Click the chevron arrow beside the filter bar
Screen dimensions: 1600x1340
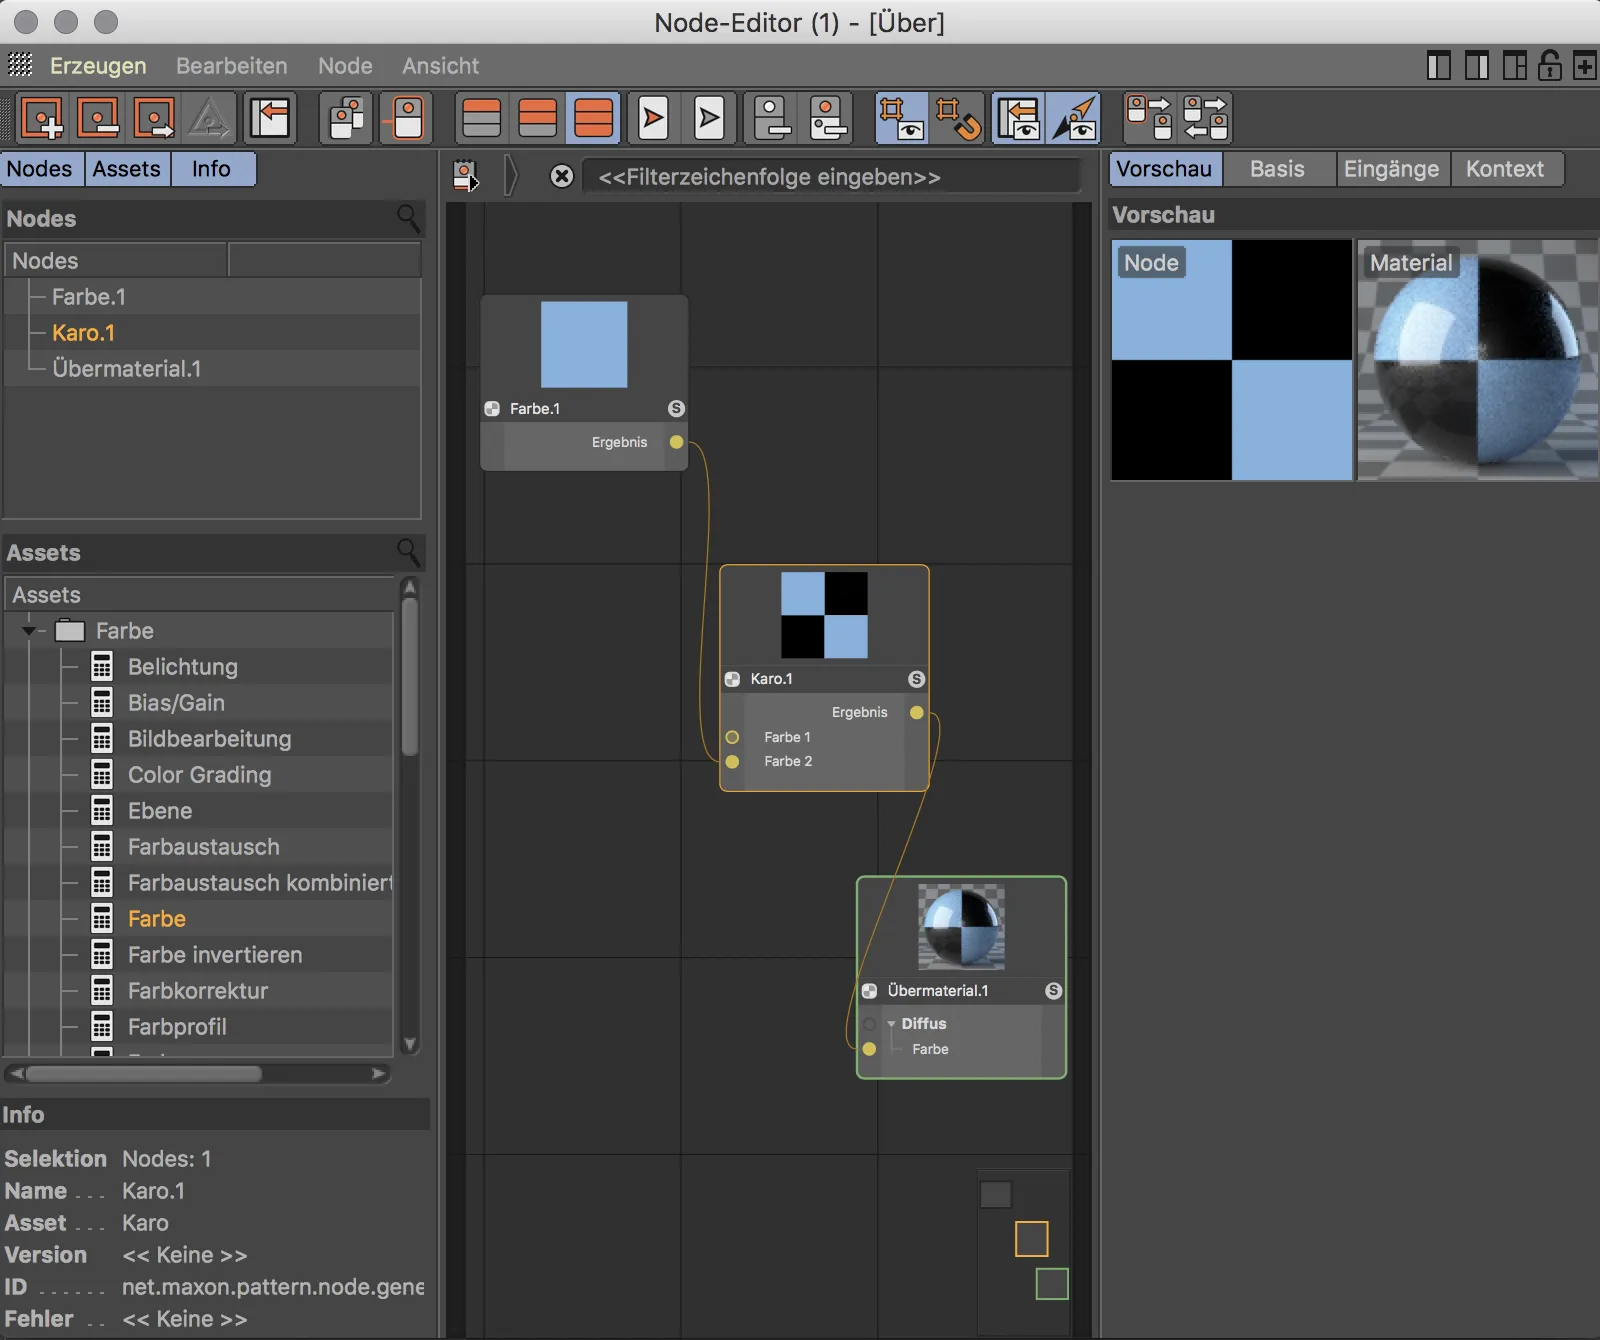(x=512, y=176)
